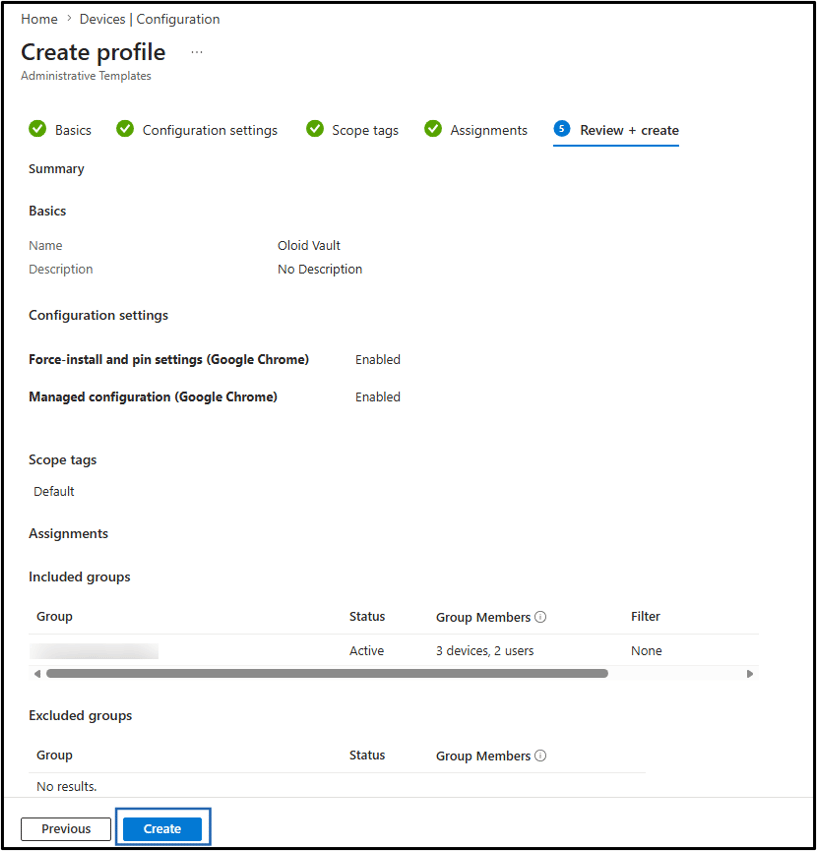Click the Managed configuration (Google Chrome) label
817x851 pixels.
click(x=153, y=397)
